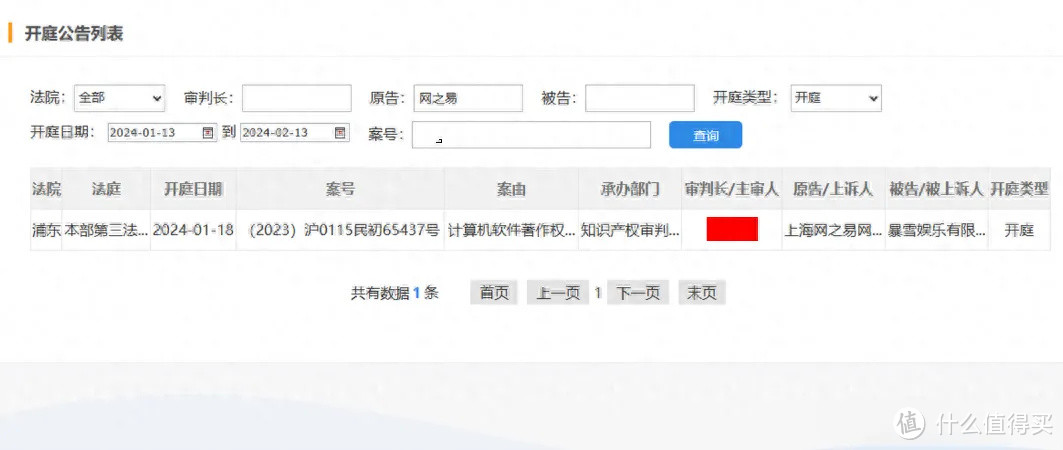Select the 浦东 court cell
The image size is (1063, 450).
(x=46, y=230)
